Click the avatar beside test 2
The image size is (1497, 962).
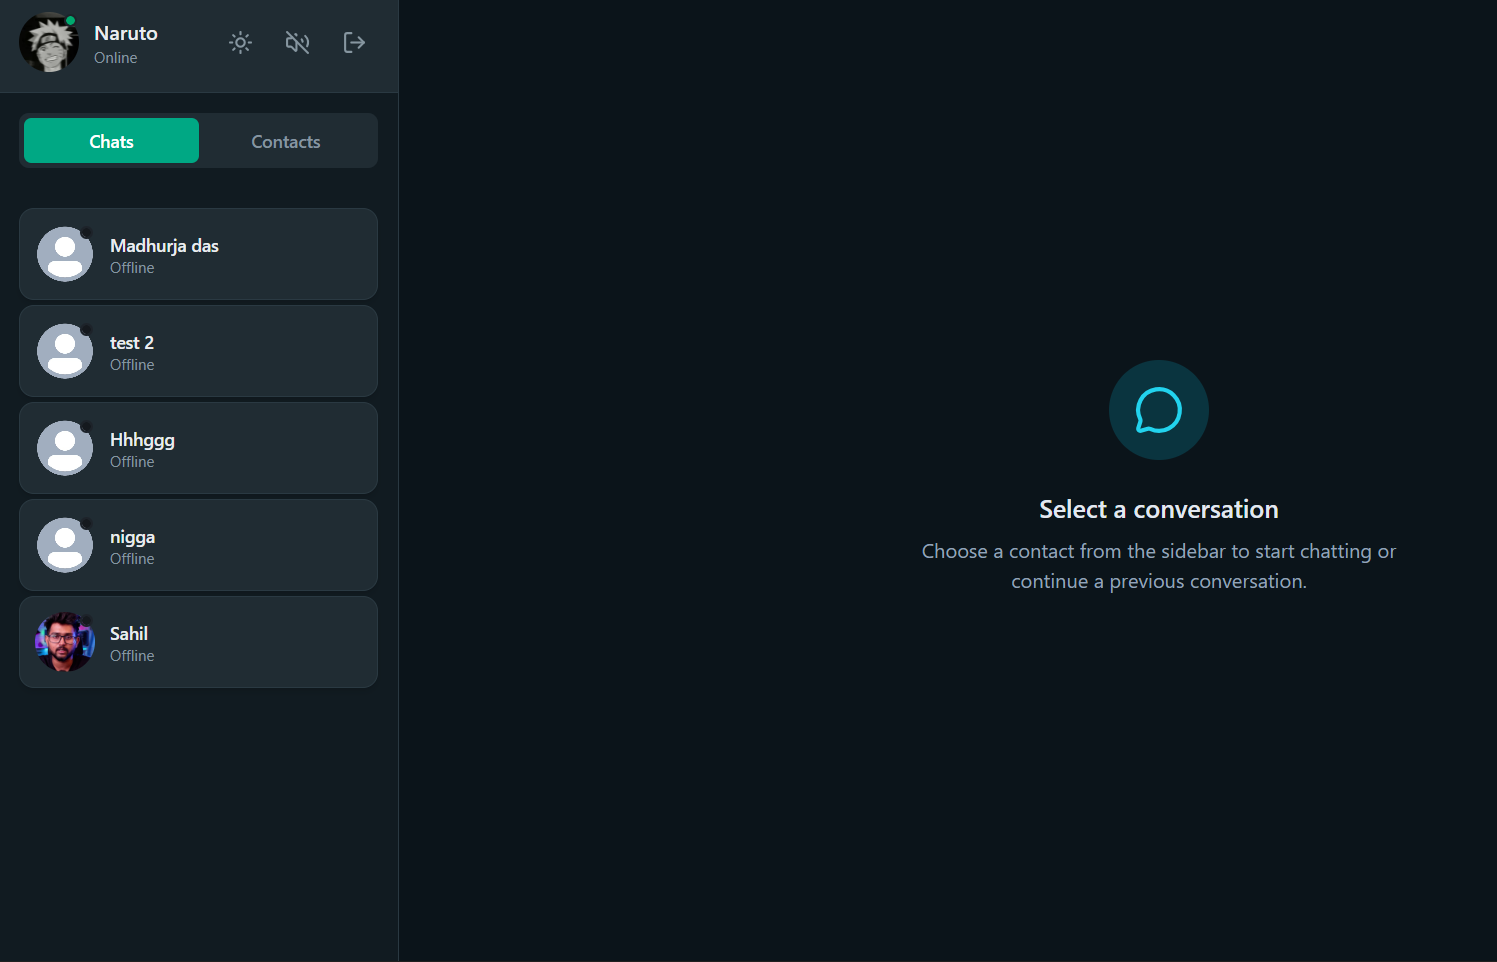(65, 351)
